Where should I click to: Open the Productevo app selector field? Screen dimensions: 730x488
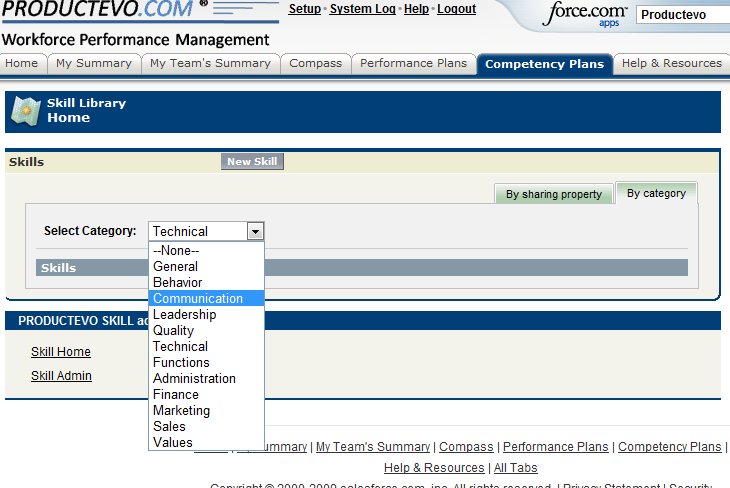pos(683,15)
